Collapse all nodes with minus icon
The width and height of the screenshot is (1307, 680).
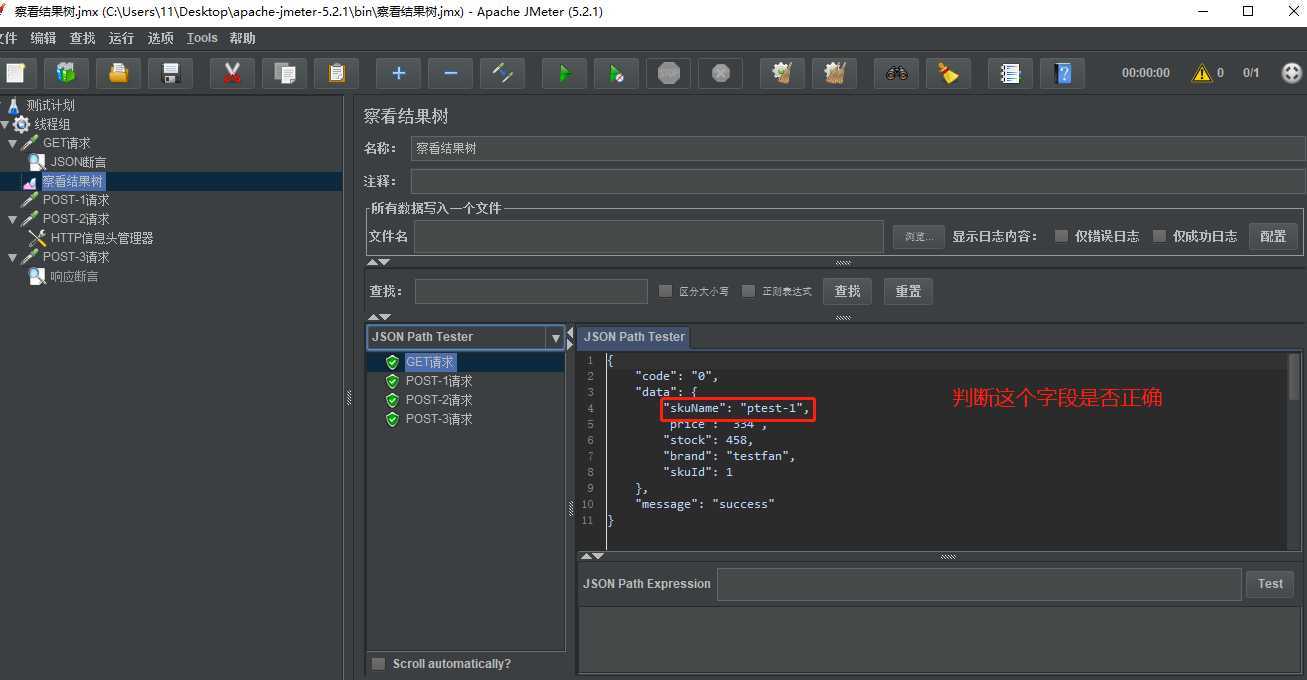coord(450,73)
